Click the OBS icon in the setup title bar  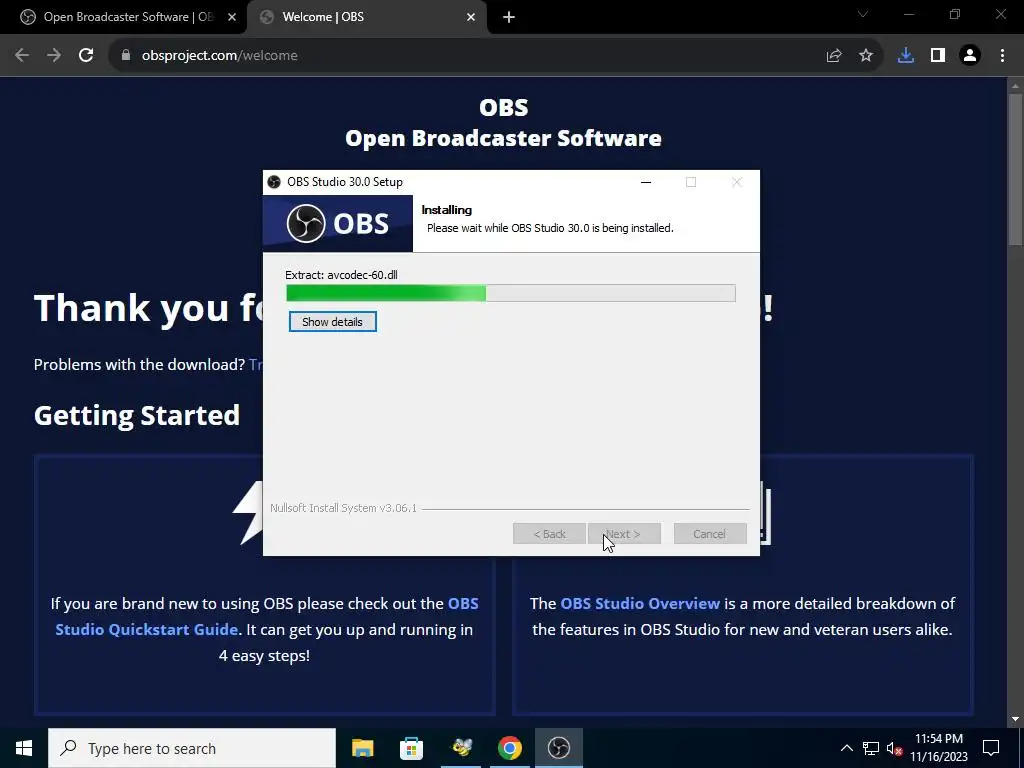coord(274,182)
